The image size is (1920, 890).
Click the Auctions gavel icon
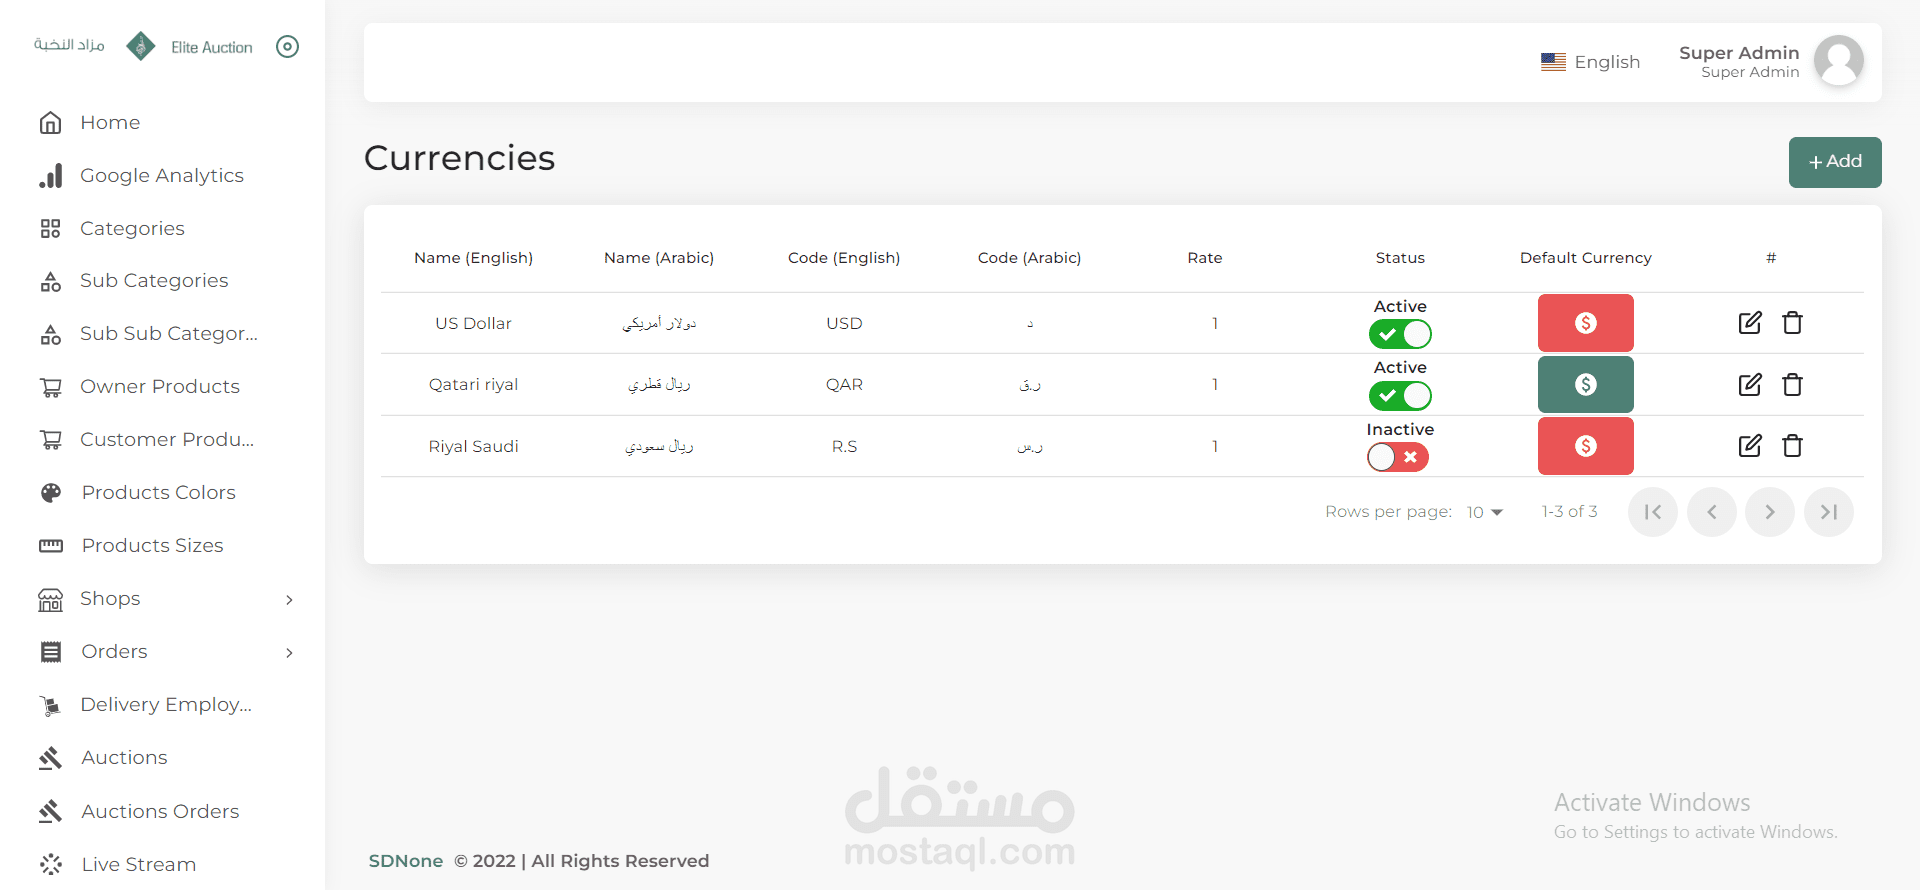pyautogui.click(x=50, y=758)
